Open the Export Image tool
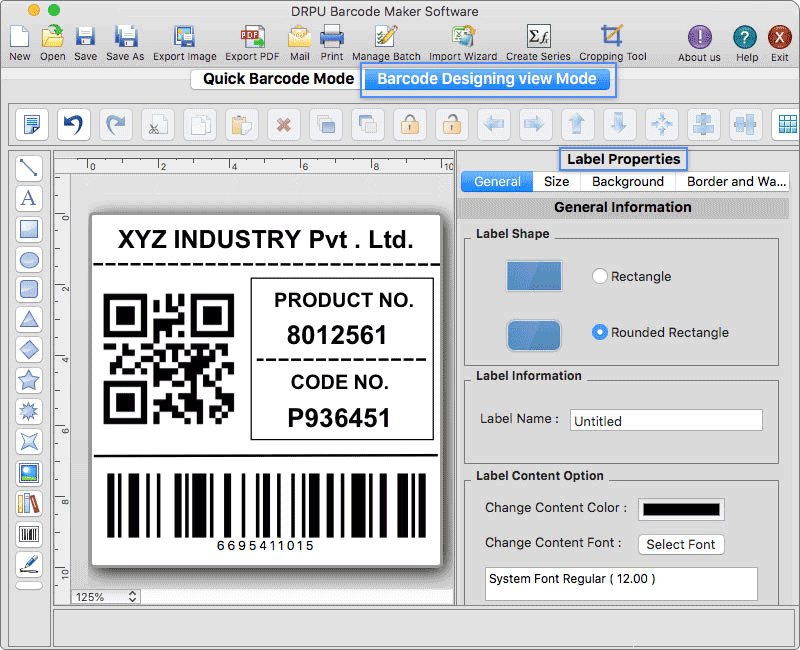This screenshot has width=800, height=650. pos(185,40)
